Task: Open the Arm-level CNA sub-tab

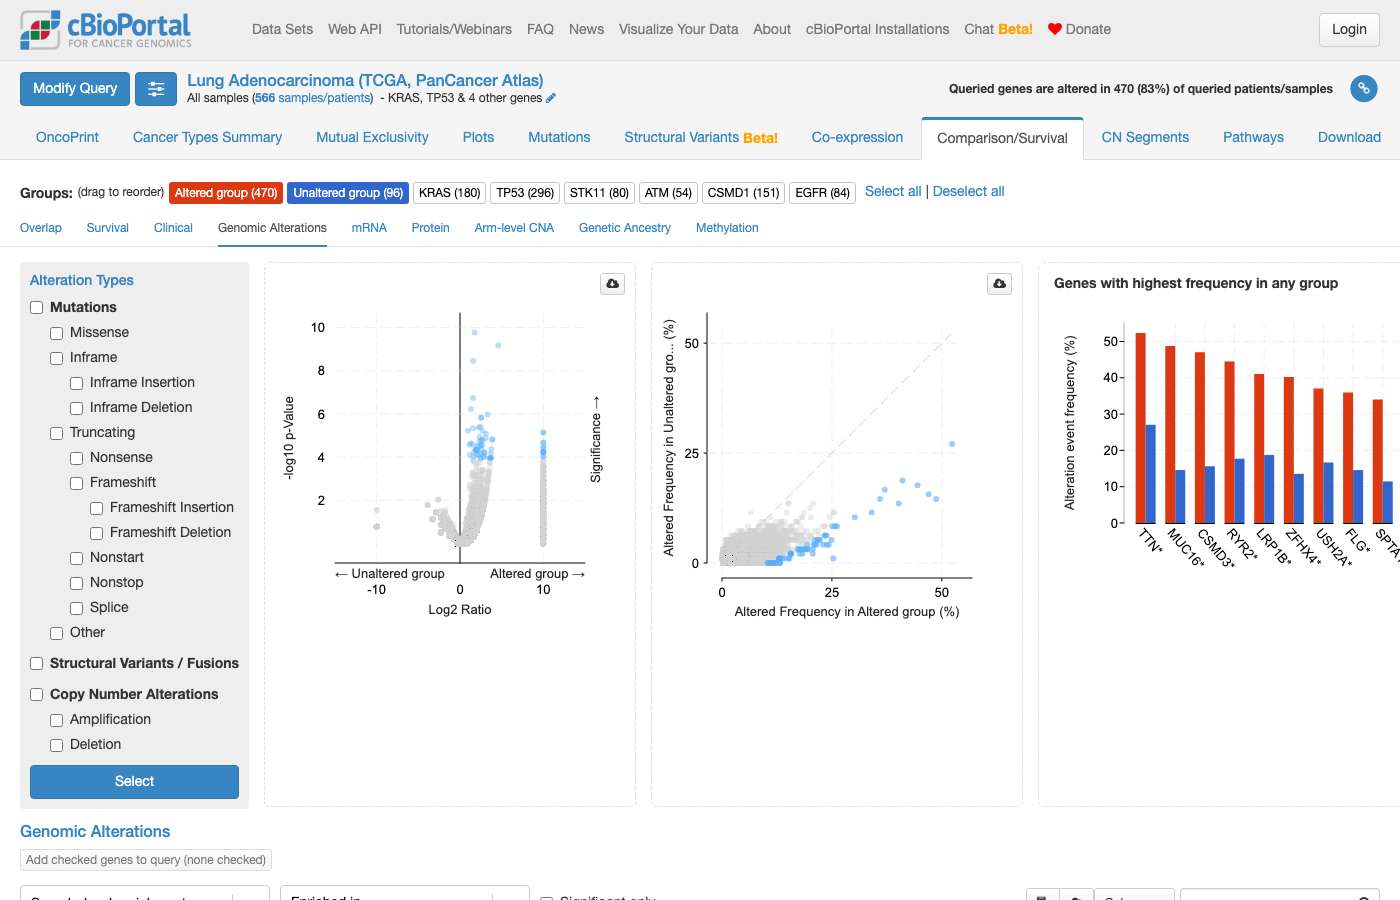Action: coord(514,228)
